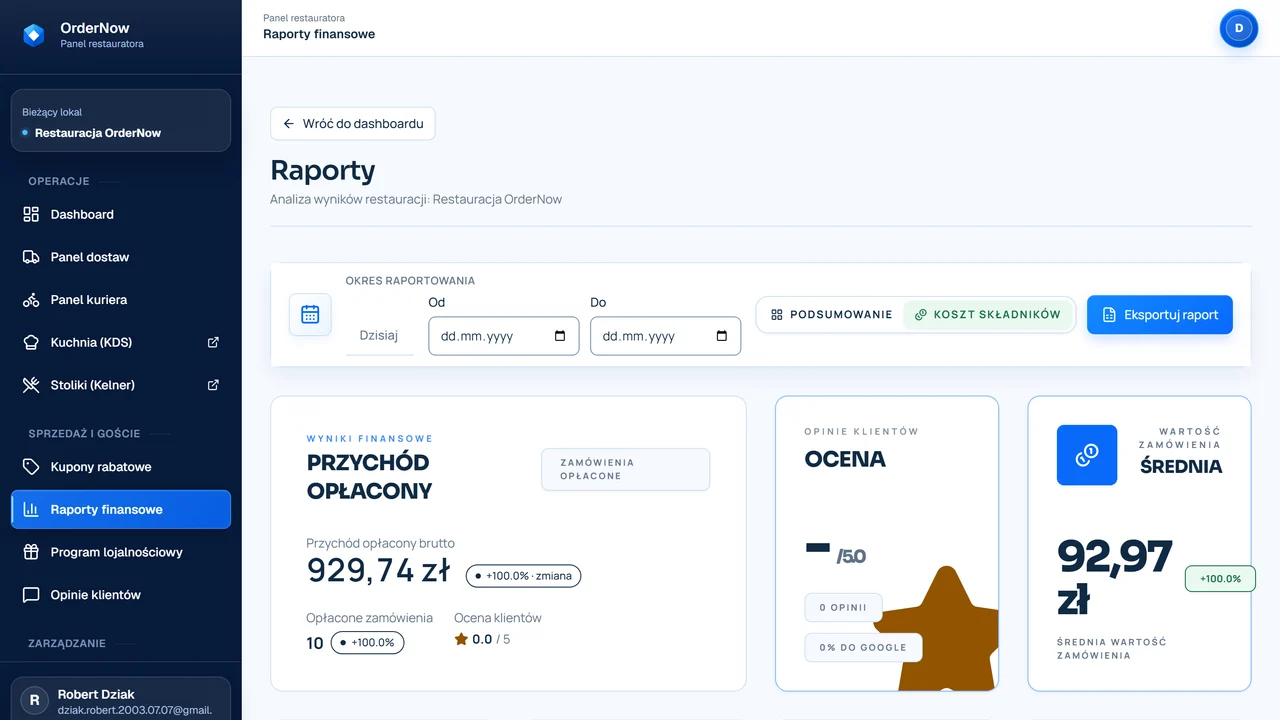
Task: Switch to the Podsumowanie view
Action: coord(831,314)
